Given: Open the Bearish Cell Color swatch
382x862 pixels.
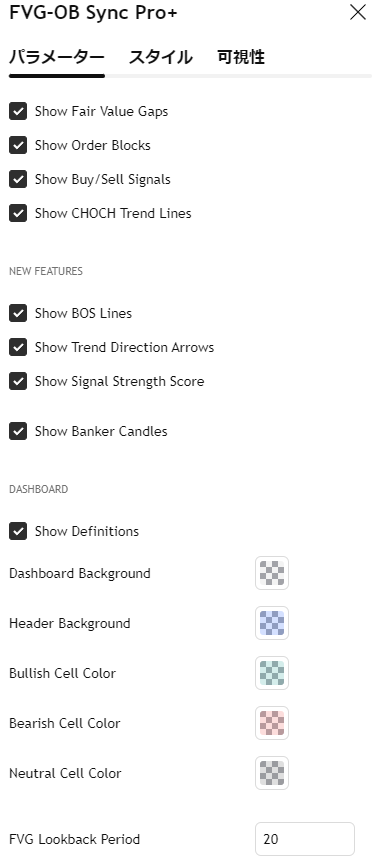Looking at the screenshot, I should [x=272, y=723].
